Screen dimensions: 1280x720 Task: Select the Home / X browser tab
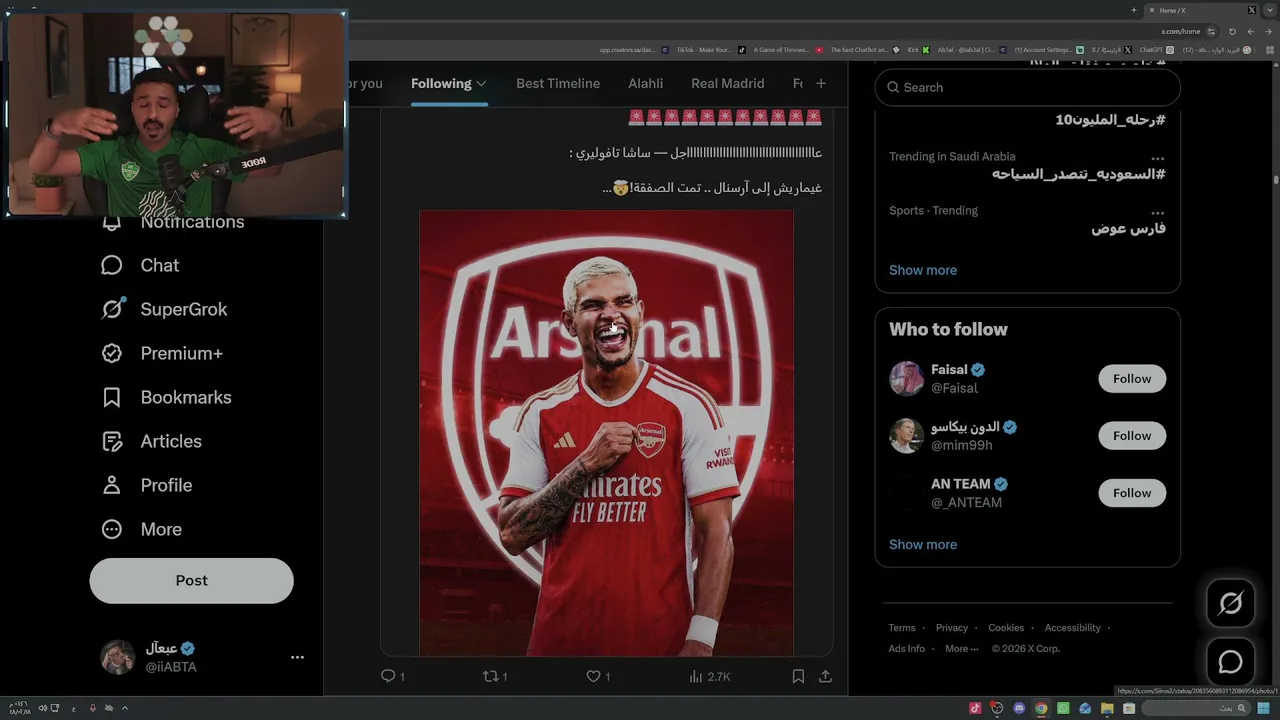tap(1200, 10)
